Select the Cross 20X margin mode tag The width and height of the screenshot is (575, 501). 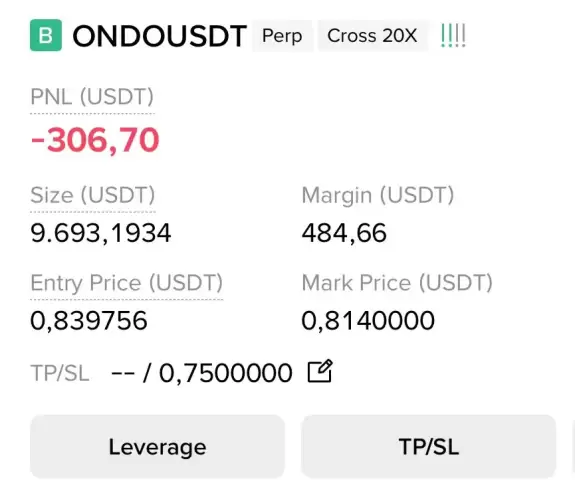tap(372, 36)
